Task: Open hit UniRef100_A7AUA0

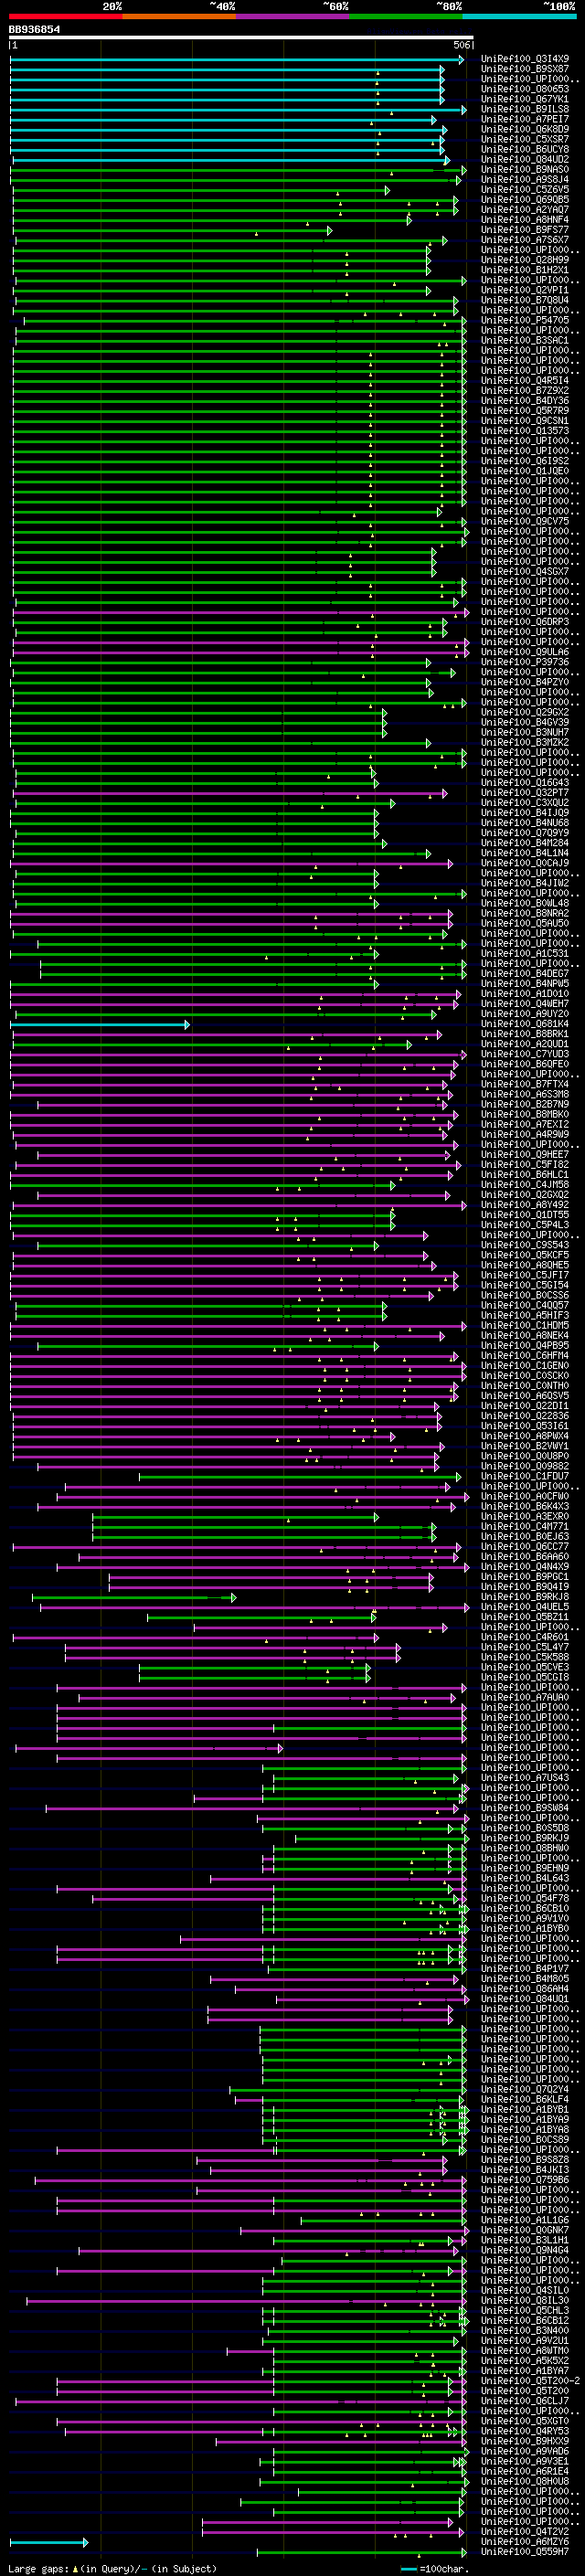Action: pyautogui.click(x=524, y=1697)
